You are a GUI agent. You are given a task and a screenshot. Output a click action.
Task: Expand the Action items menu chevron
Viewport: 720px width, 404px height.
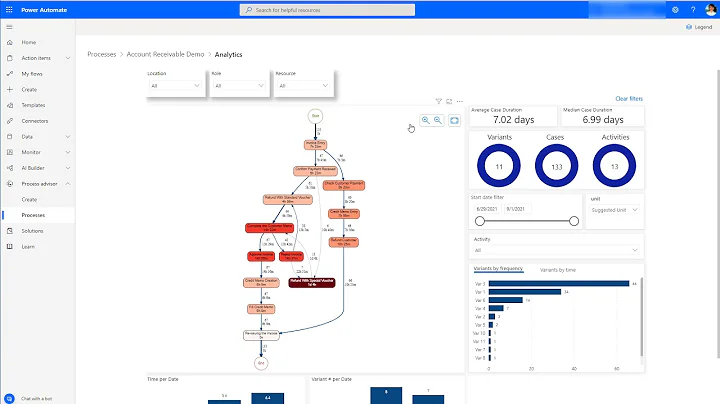coord(68,58)
